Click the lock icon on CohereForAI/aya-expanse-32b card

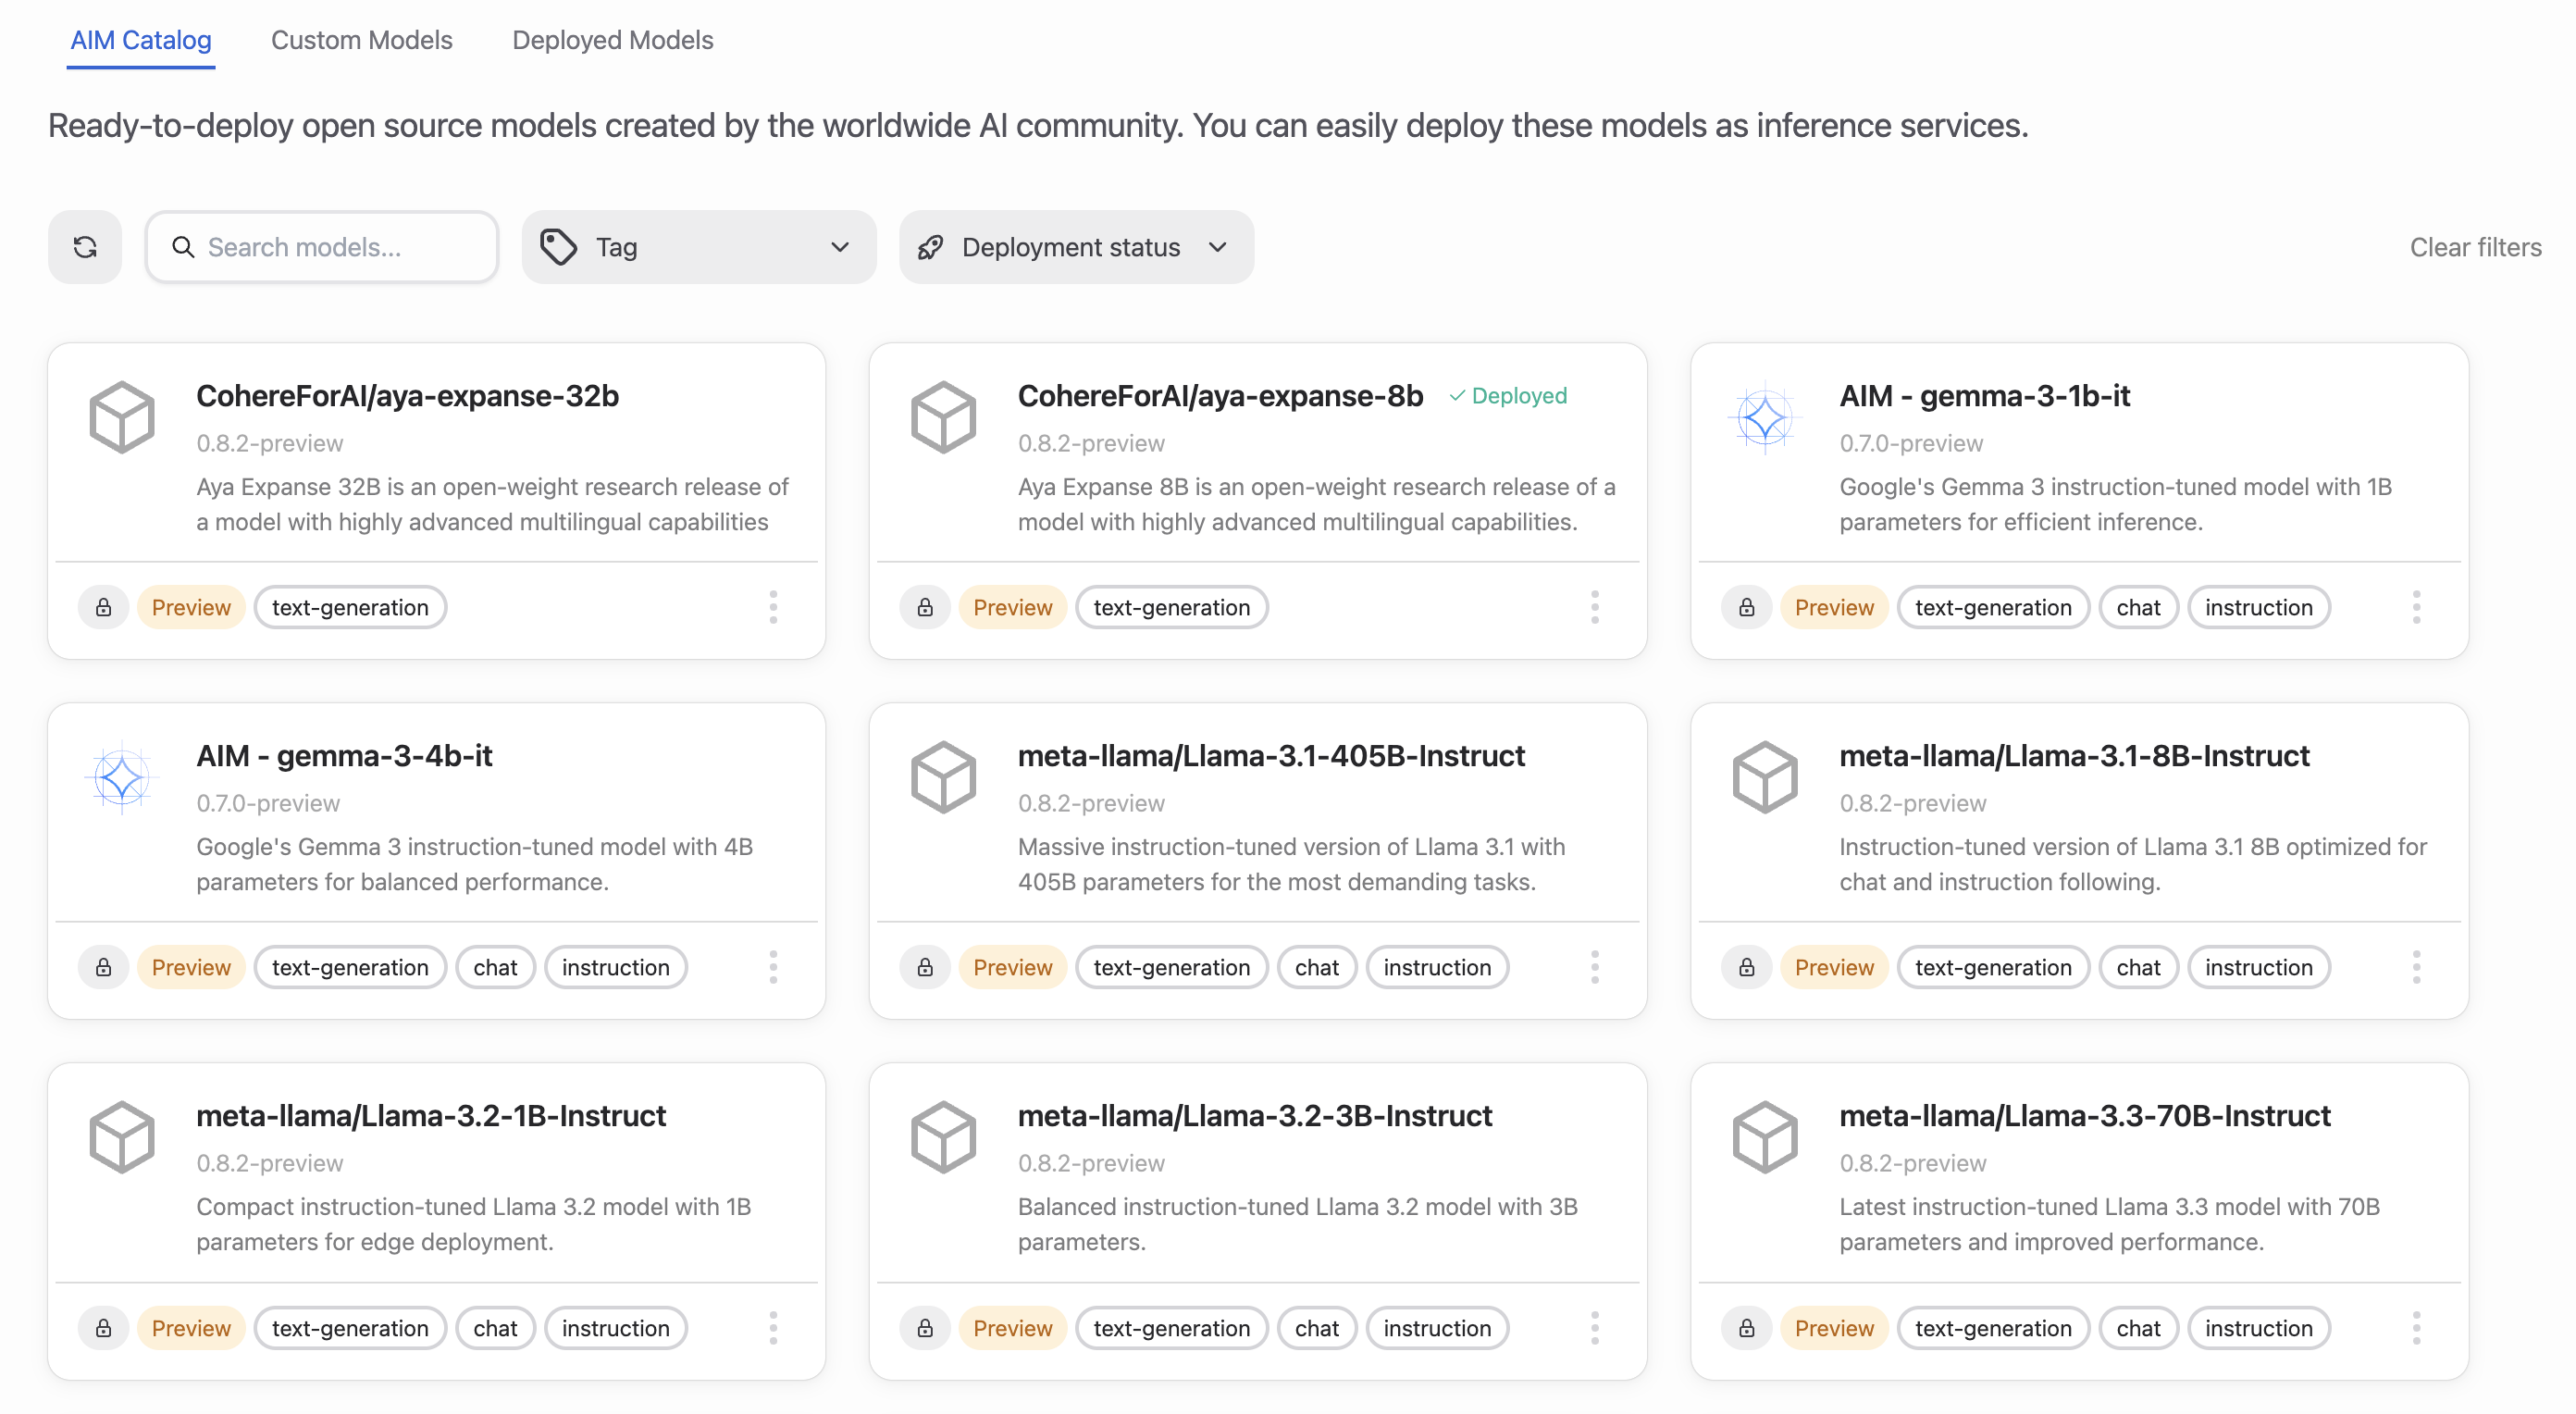click(x=103, y=607)
